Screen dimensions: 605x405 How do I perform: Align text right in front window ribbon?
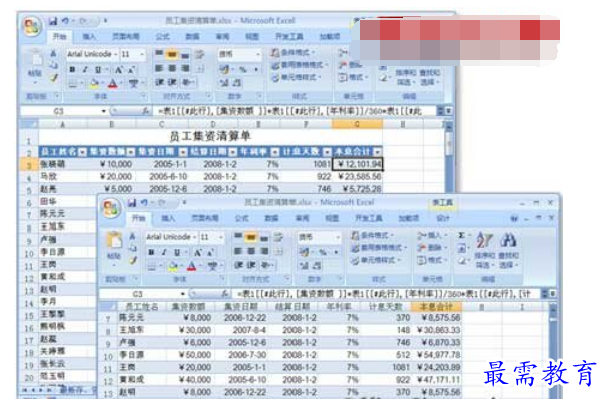(x=264, y=251)
